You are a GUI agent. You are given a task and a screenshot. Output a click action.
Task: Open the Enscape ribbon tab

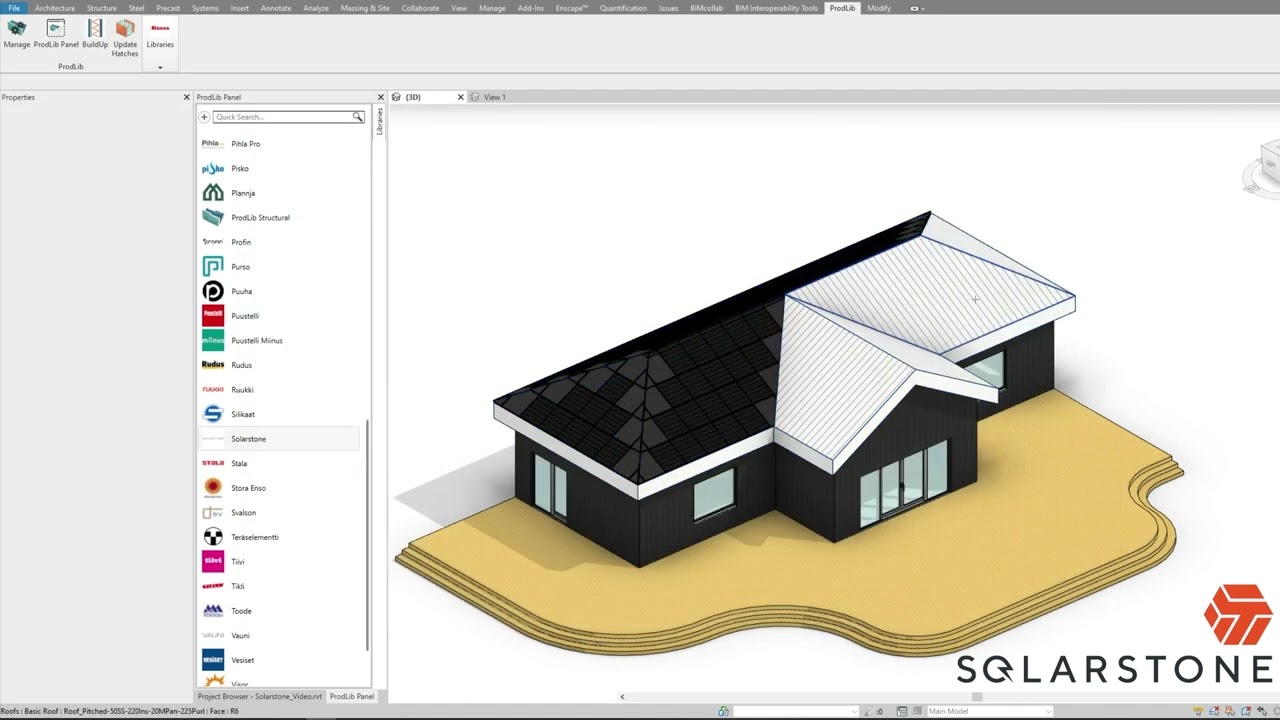(572, 8)
